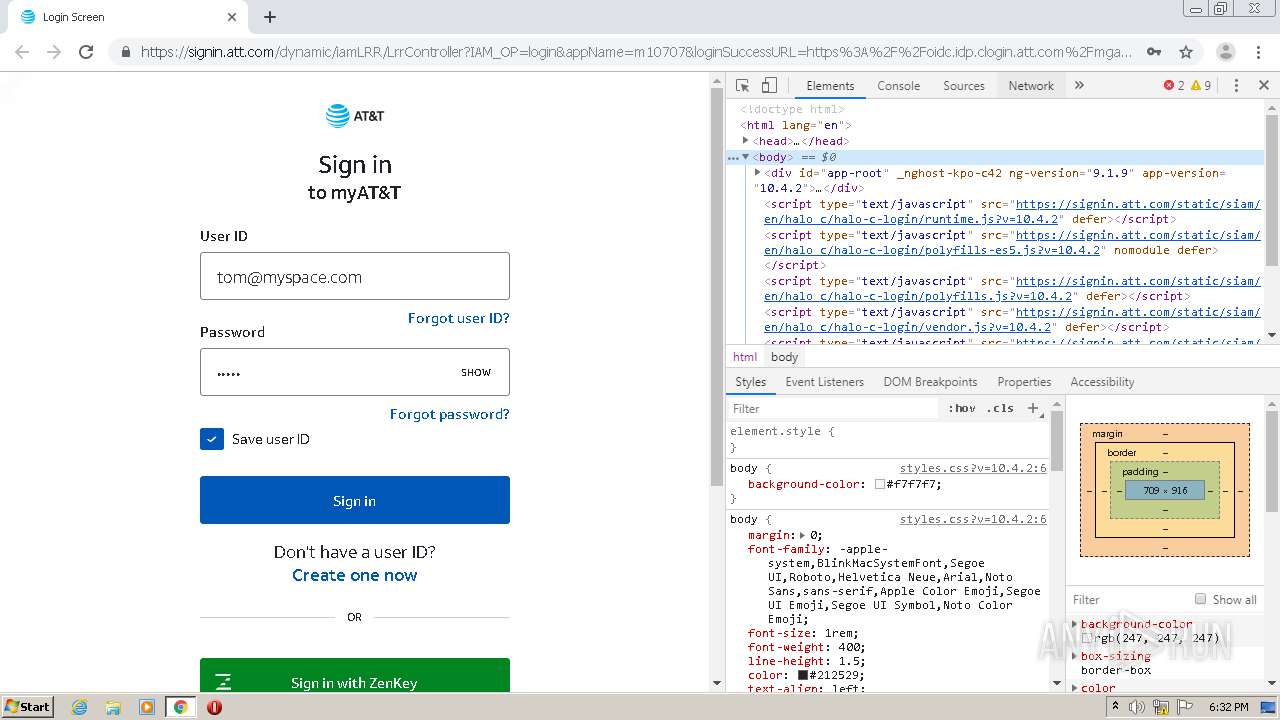Open File Explorer from taskbar
Image resolution: width=1280 pixels, height=720 pixels.
tap(113, 707)
